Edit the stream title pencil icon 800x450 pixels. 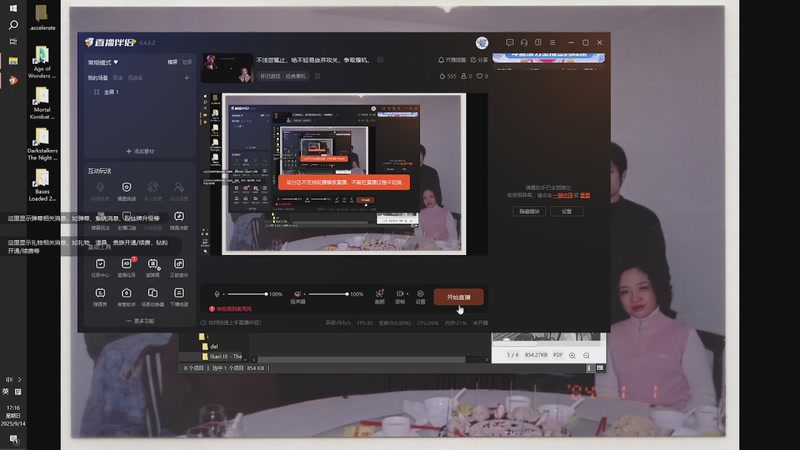point(380,60)
